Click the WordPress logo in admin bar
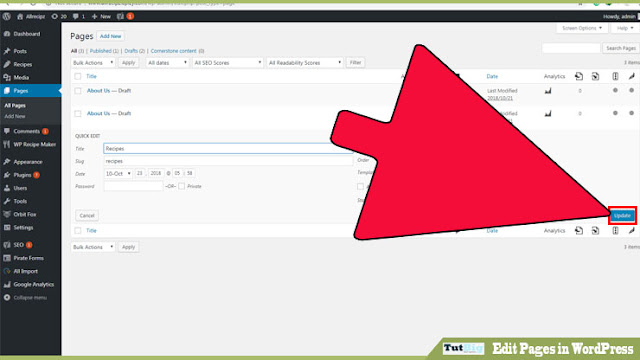The width and height of the screenshot is (640, 360). pyautogui.click(x=7, y=16)
